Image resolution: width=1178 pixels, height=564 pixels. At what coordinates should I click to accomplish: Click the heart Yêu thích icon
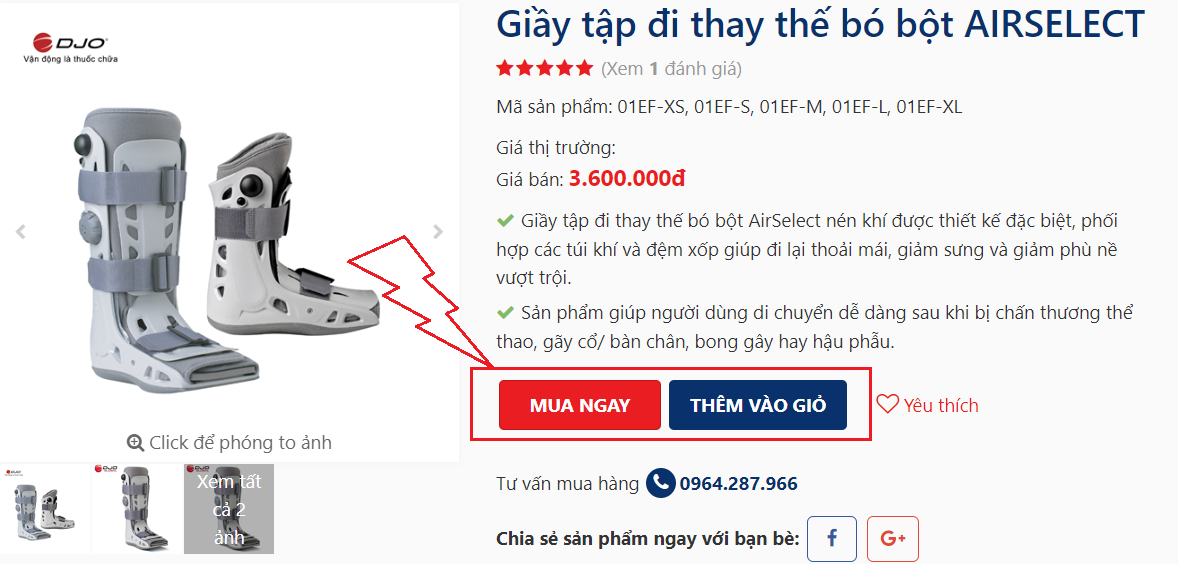(x=887, y=405)
